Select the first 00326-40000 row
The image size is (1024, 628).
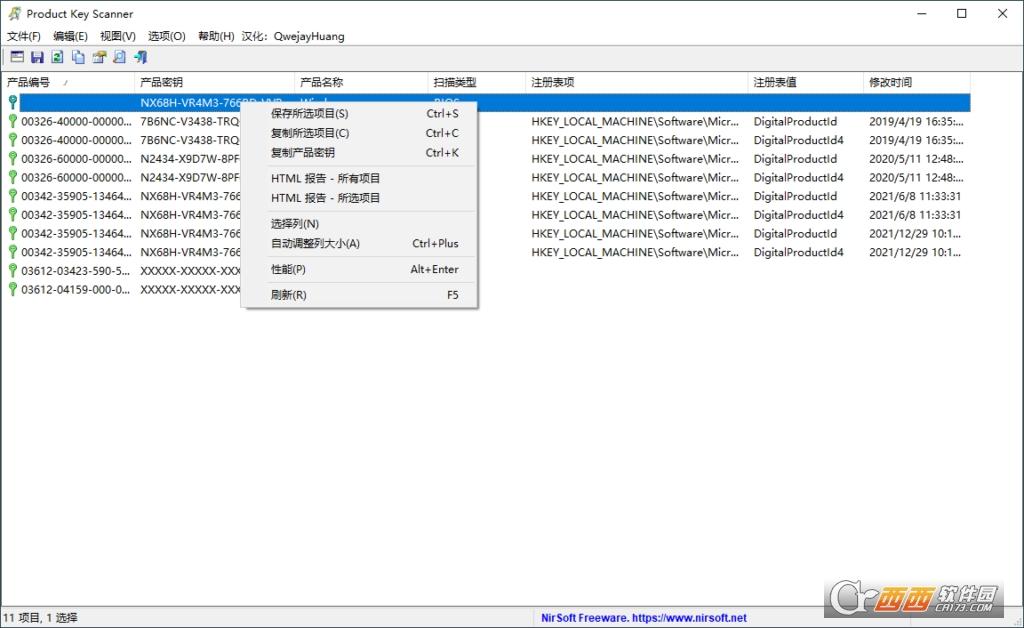click(x=75, y=121)
